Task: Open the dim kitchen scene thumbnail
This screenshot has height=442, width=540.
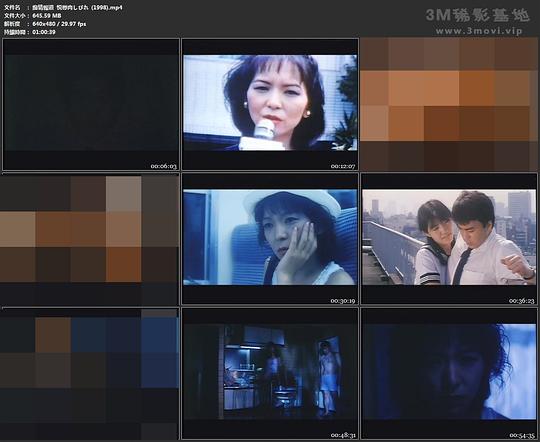Action: (x=270, y=374)
